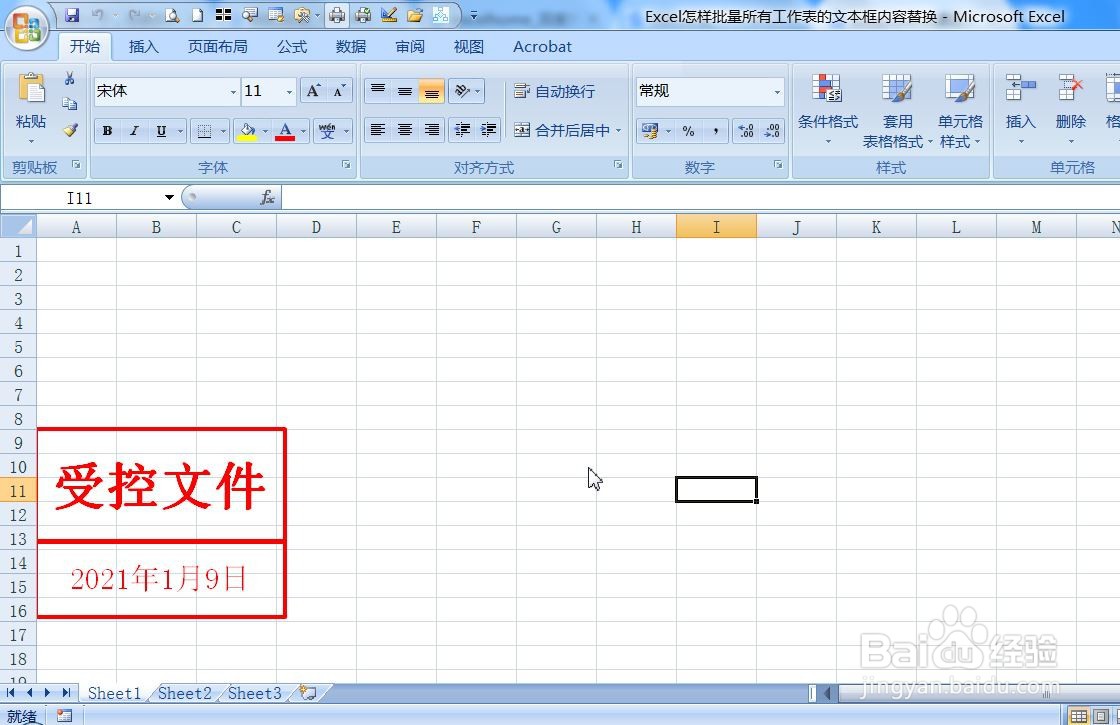Switch to 开始 ribbon tab
The image size is (1120, 725).
[84, 46]
